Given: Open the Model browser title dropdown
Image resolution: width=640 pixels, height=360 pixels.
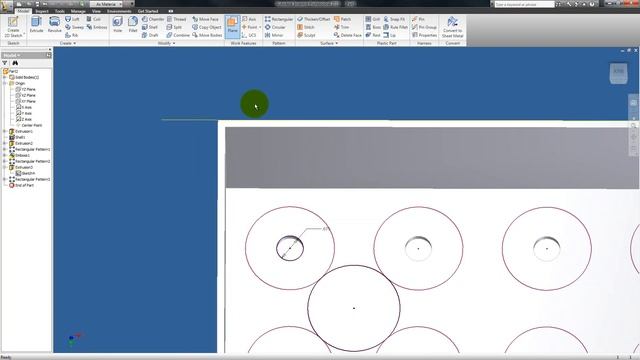Looking at the screenshot, I should [12, 55].
